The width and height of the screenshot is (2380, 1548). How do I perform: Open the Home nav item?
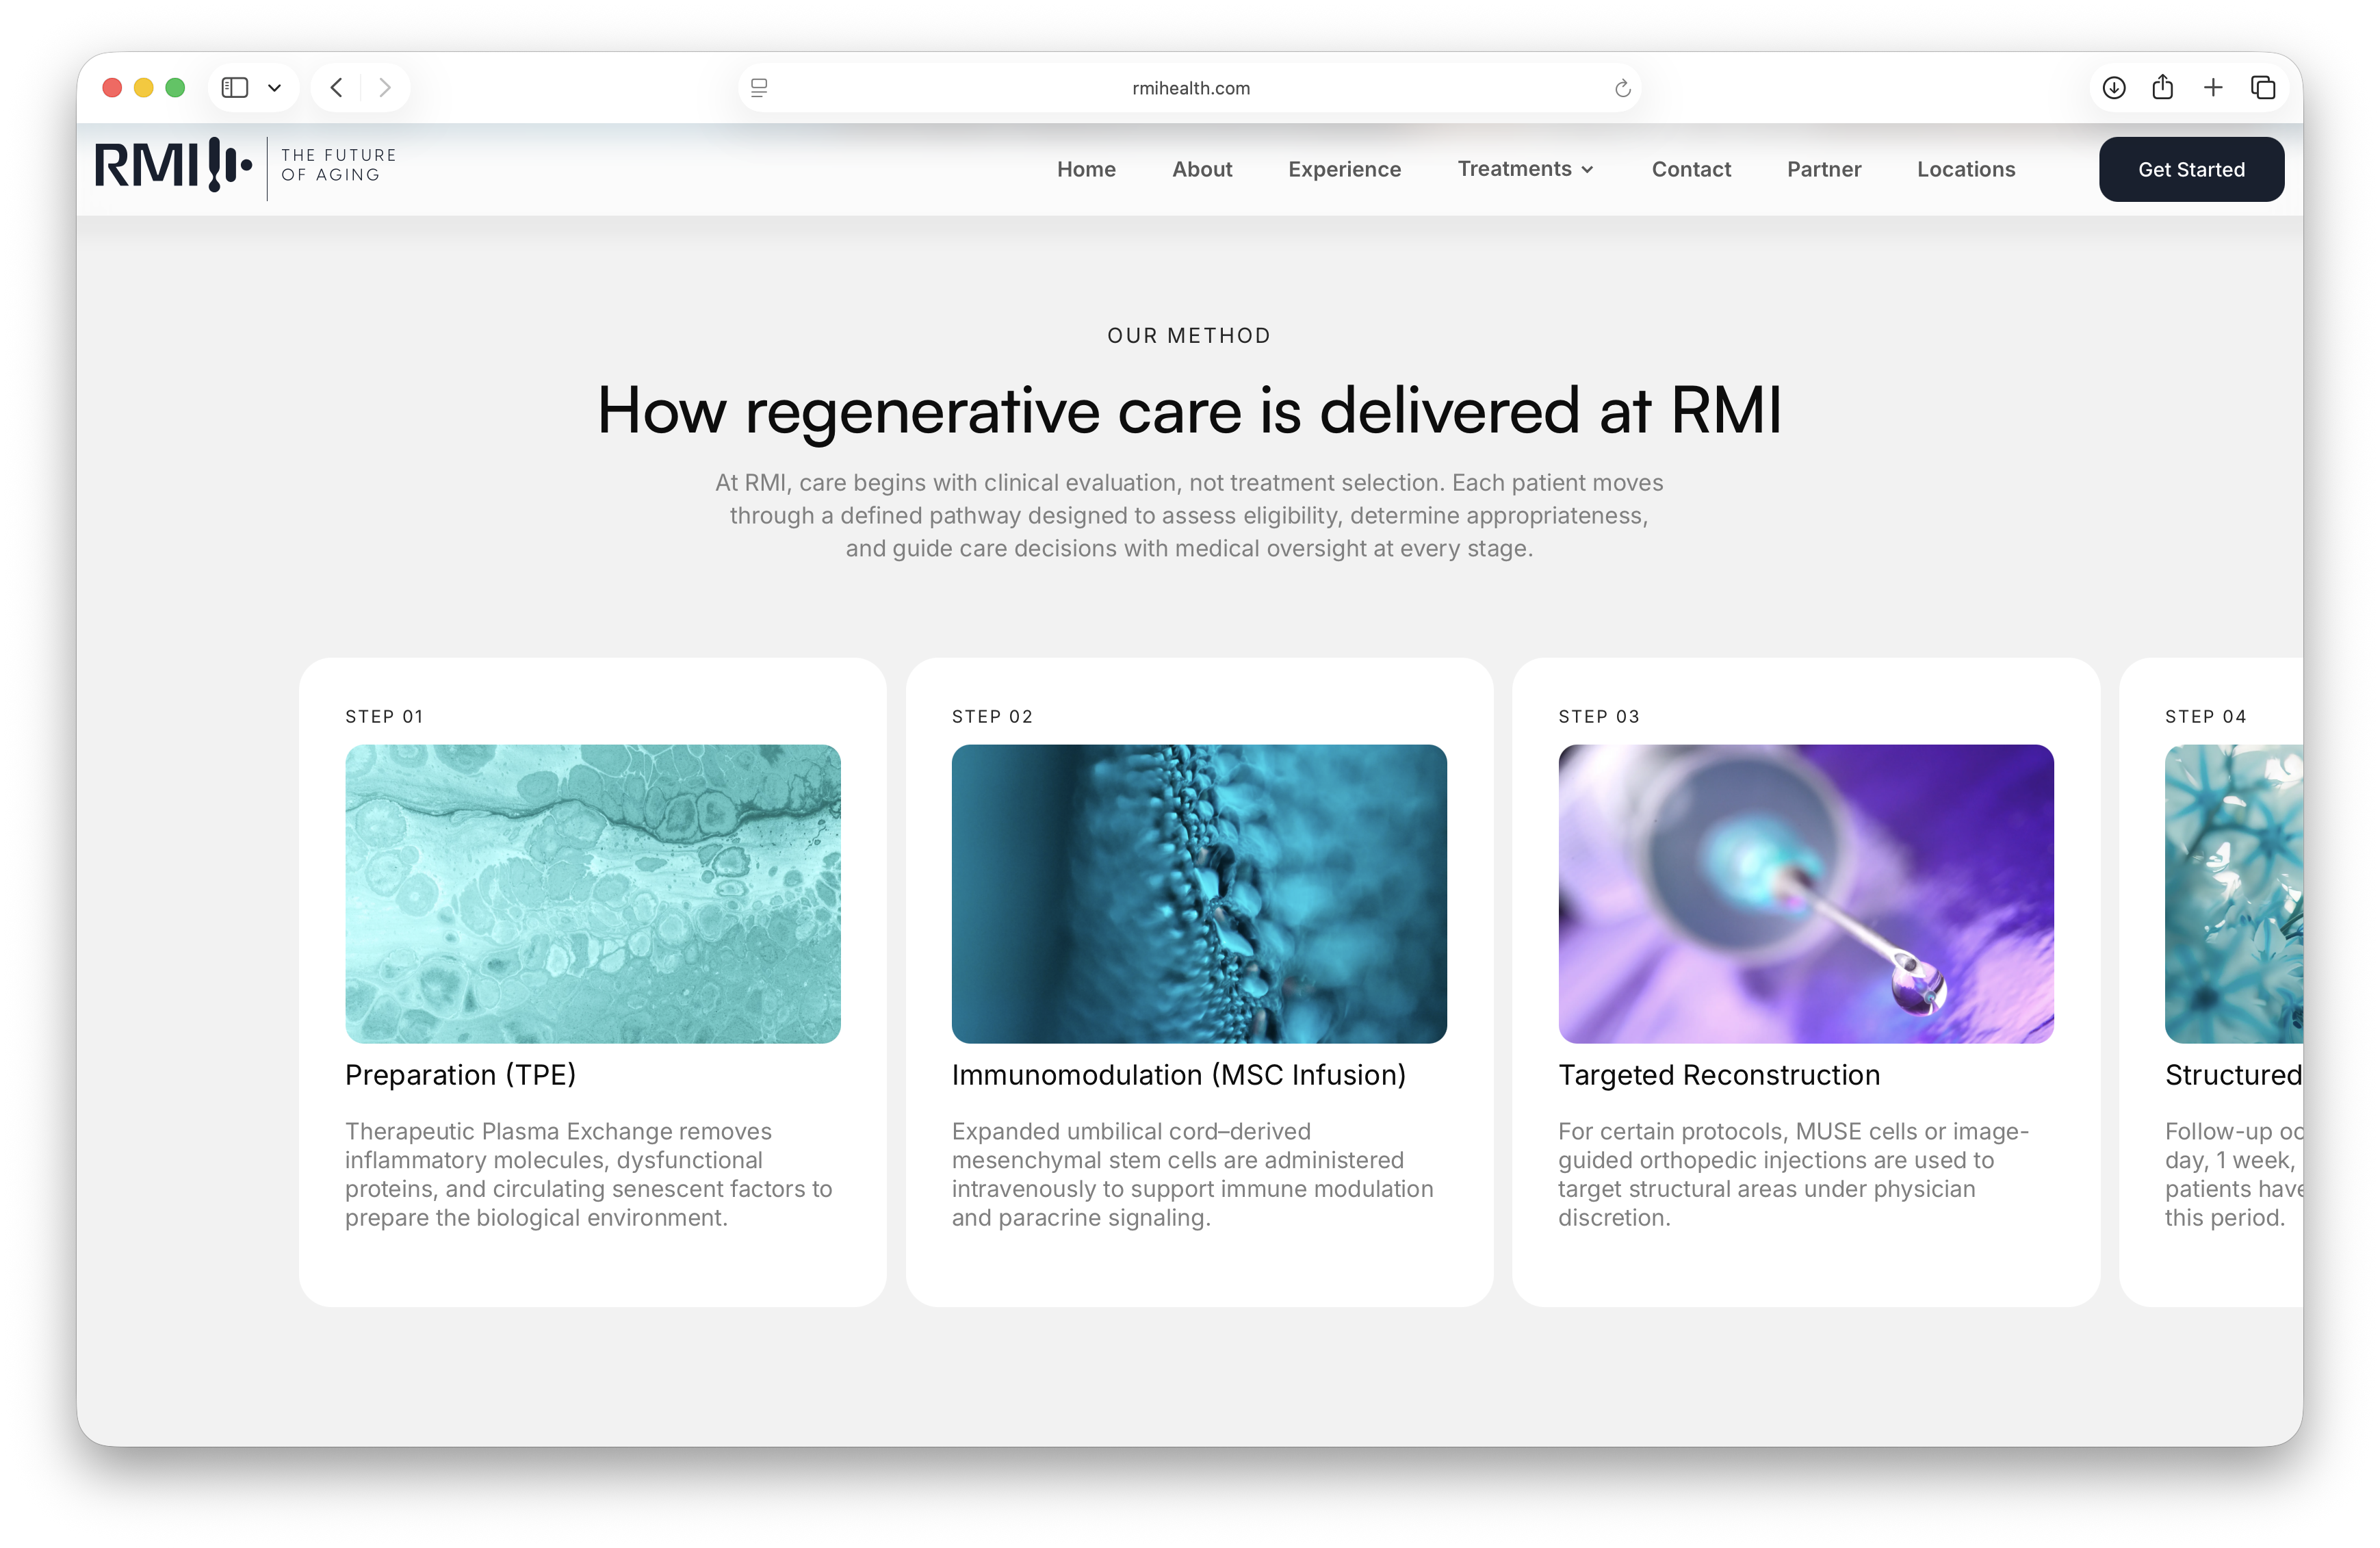click(x=1086, y=169)
